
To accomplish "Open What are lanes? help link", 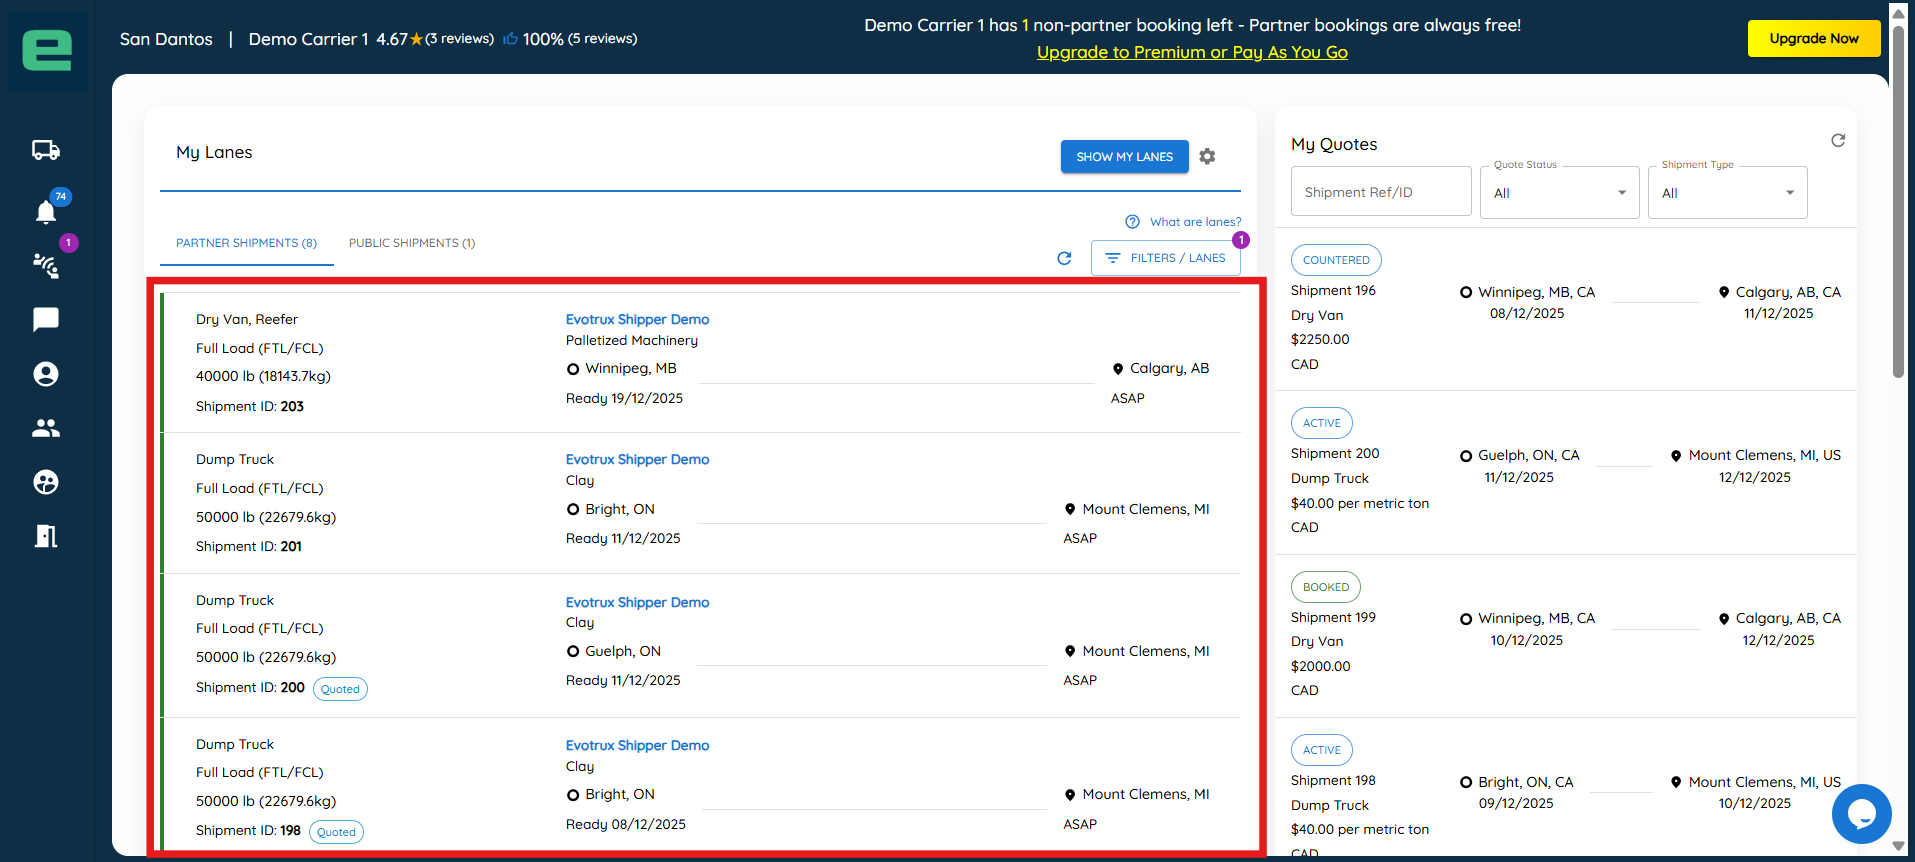I will click(x=1195, y=222).
